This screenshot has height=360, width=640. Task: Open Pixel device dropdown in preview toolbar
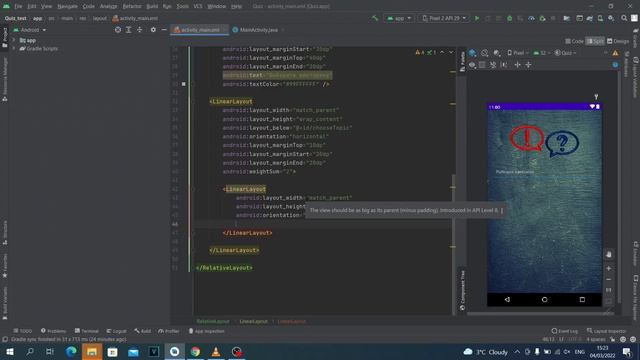518,53
